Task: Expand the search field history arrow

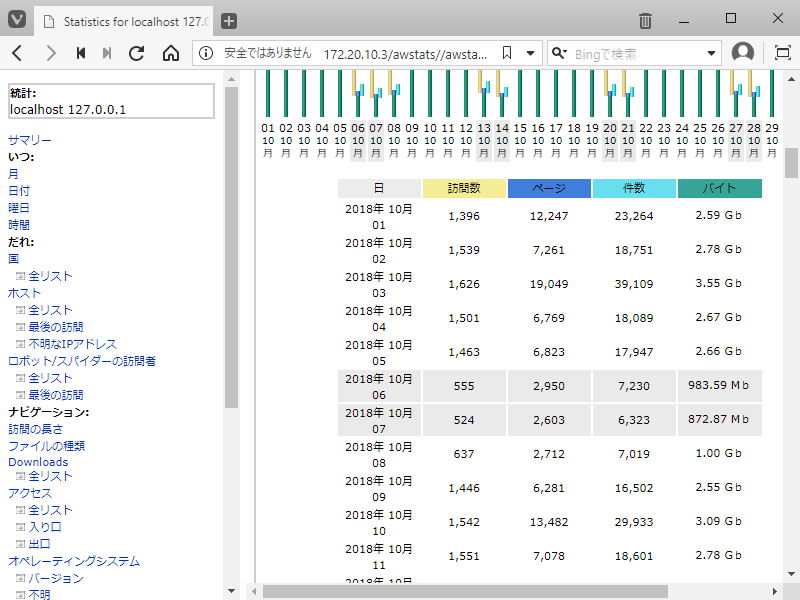Action: [712, 53]
